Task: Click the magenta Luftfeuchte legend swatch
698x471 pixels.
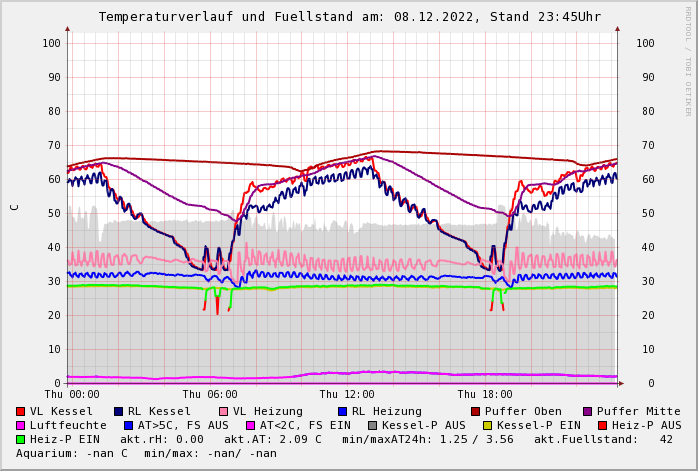Action: (x=20, y=425)
